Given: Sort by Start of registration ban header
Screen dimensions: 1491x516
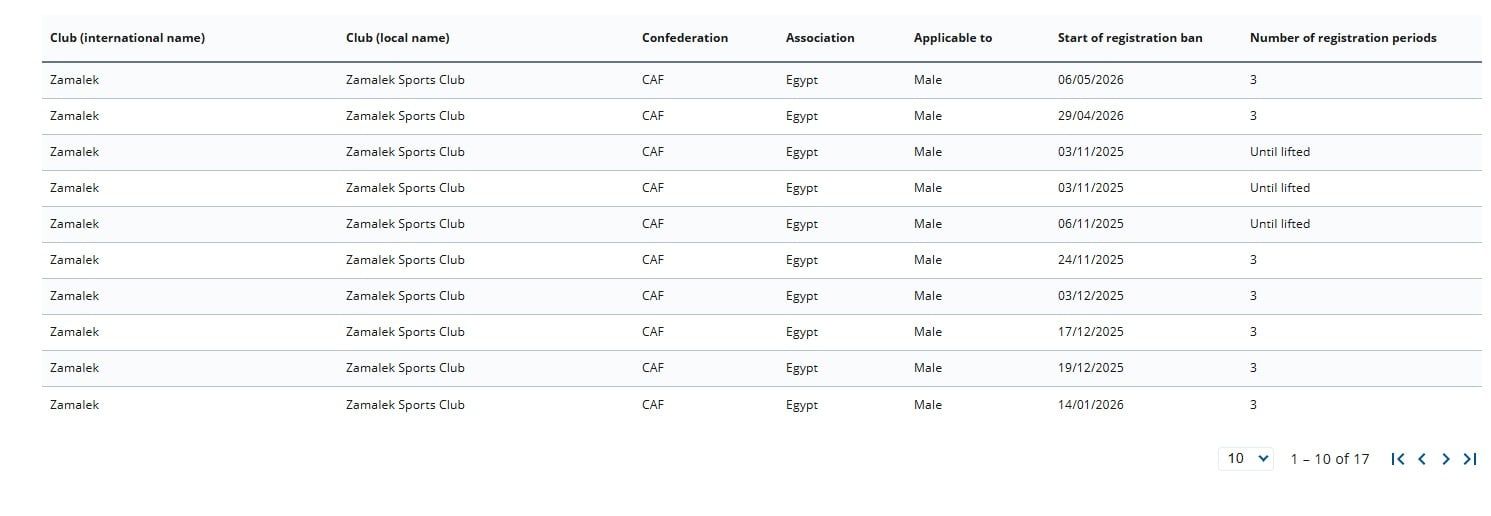Looking at the screenshot, I should [x=1130, y=38].
